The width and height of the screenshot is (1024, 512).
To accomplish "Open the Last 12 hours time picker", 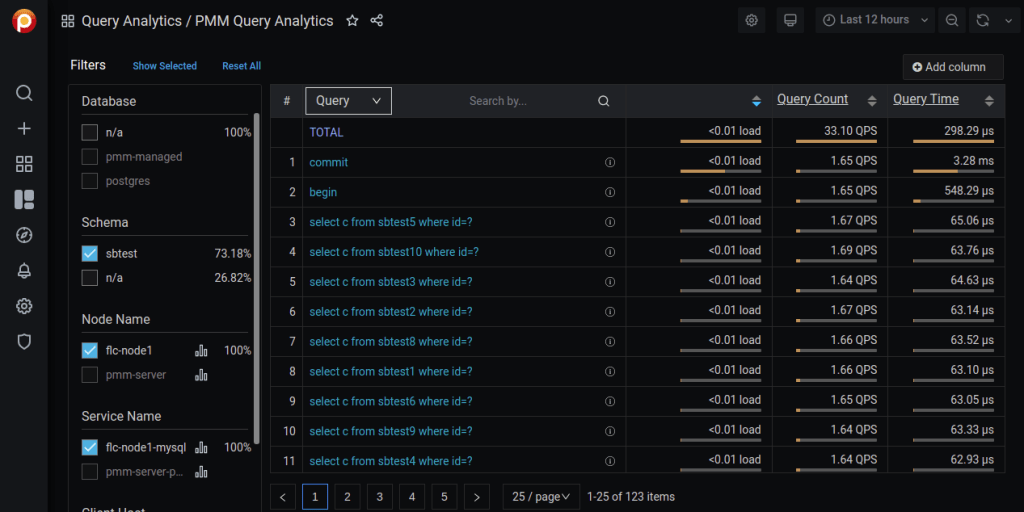I will tap(875, 20).
